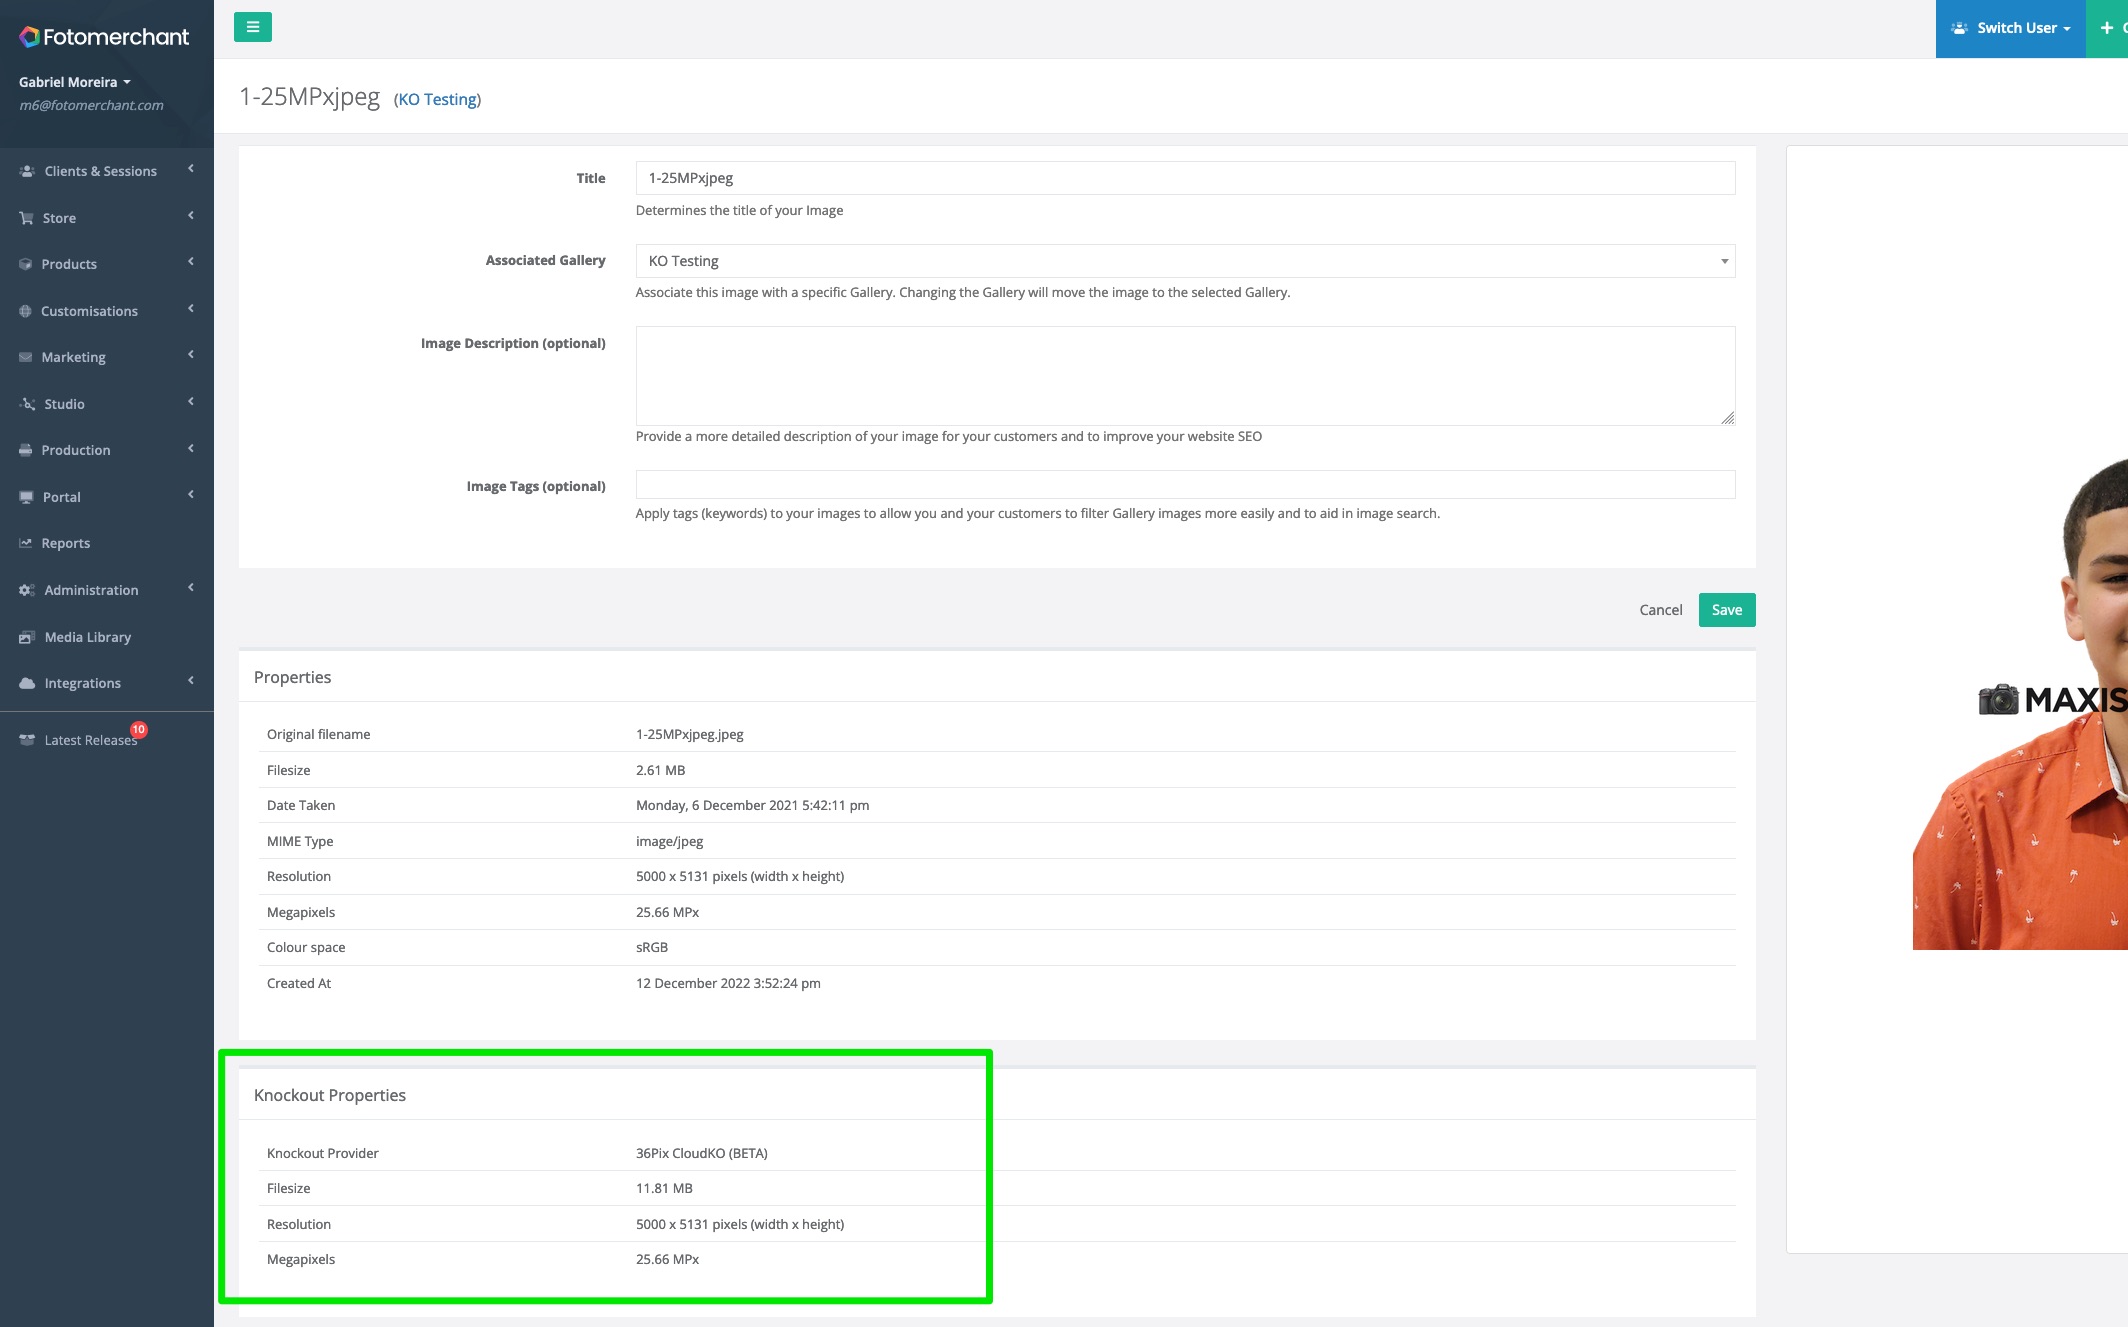Toggle the sidebar with the hamburger button

coord(253,27)
